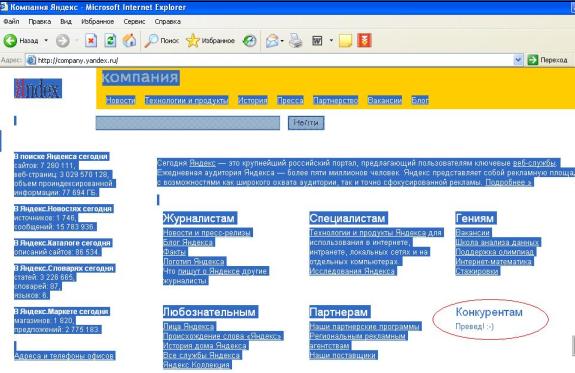Click the Переход go button
The image size is (575, 373).
click(547, 60)
